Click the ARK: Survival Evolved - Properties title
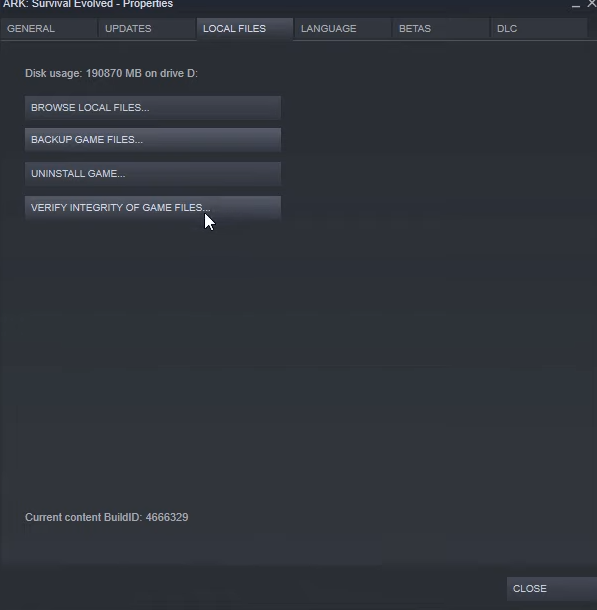Screen dimensions: 597x610 88,4
